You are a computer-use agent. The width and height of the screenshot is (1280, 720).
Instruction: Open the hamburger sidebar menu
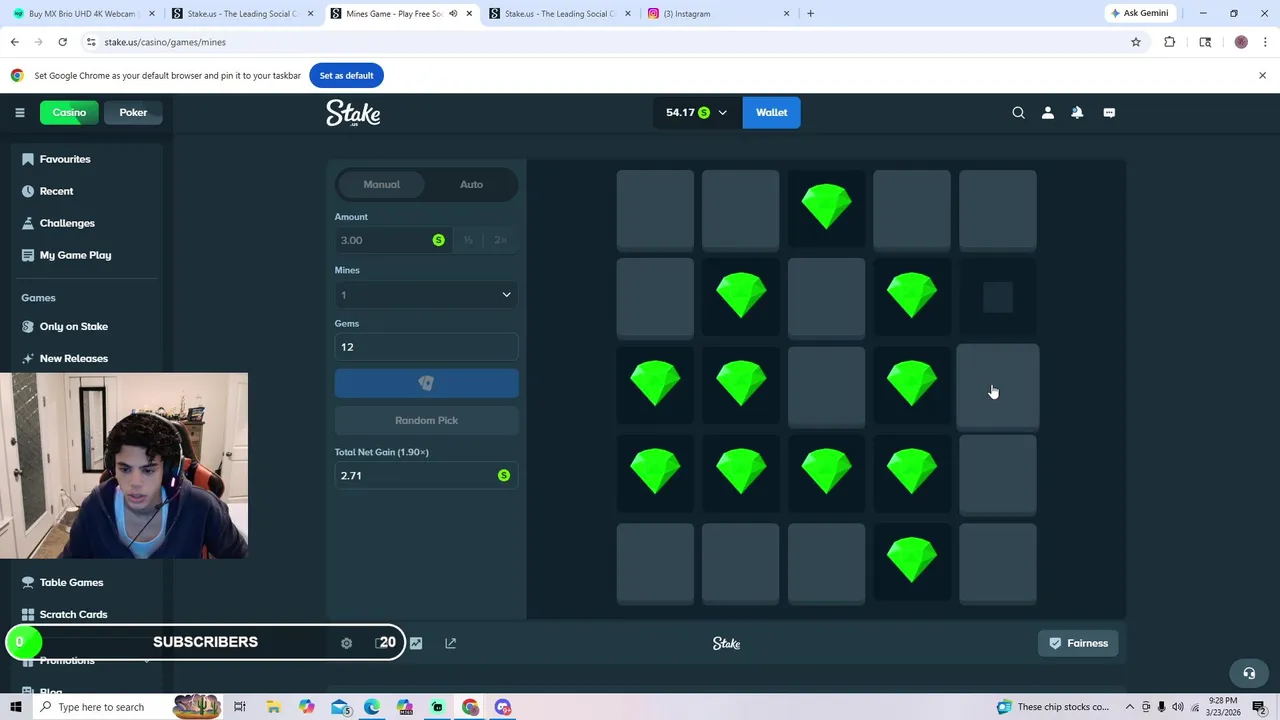19,112
